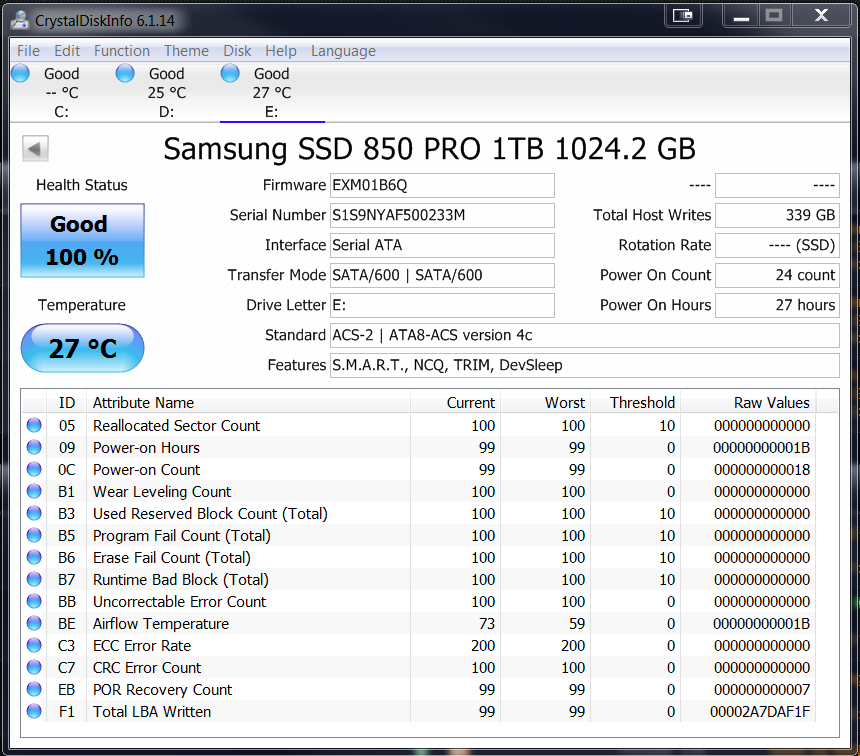The height and width of the screenshot is (756, 860).
Task: Click the Reallocated Sector Count status orb
Action: (x=36, y=426)
